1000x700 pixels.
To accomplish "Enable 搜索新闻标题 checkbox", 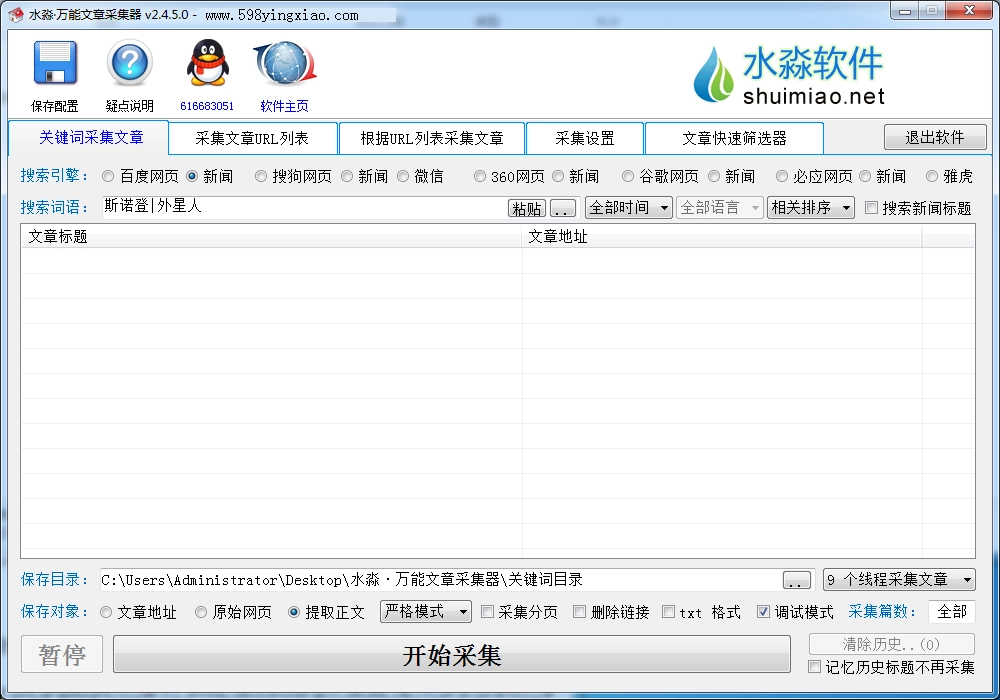I will tap(871, 208).
